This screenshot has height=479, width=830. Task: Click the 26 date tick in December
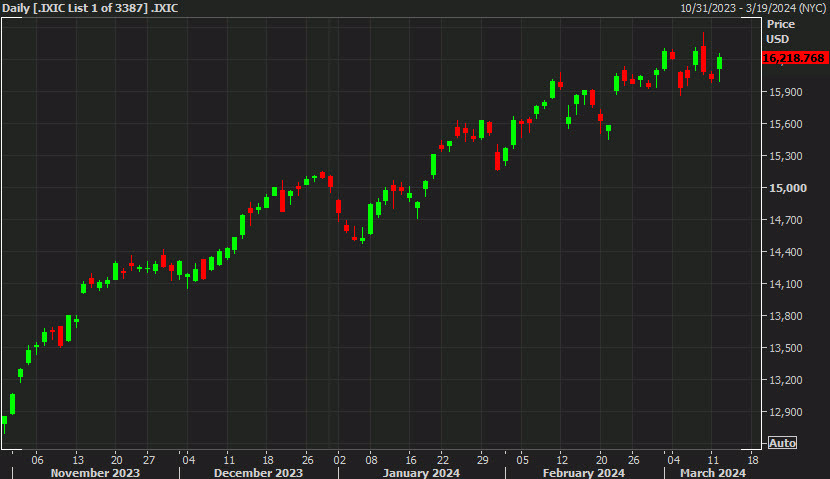(x=308, y=459)
